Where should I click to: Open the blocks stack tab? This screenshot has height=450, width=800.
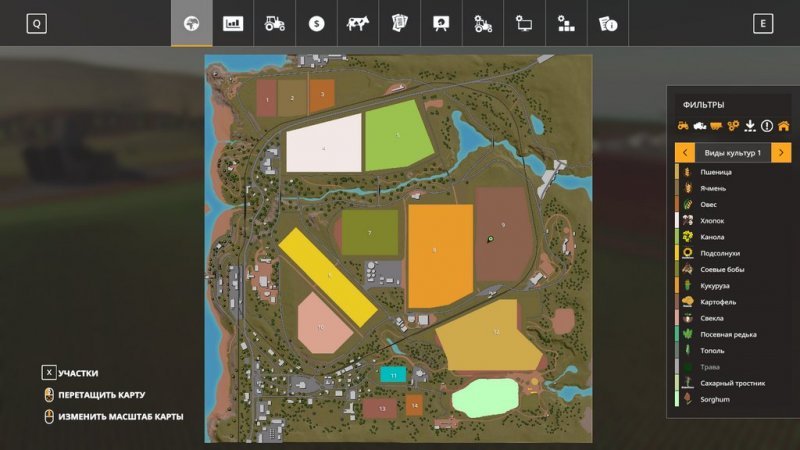pos(566,23)
